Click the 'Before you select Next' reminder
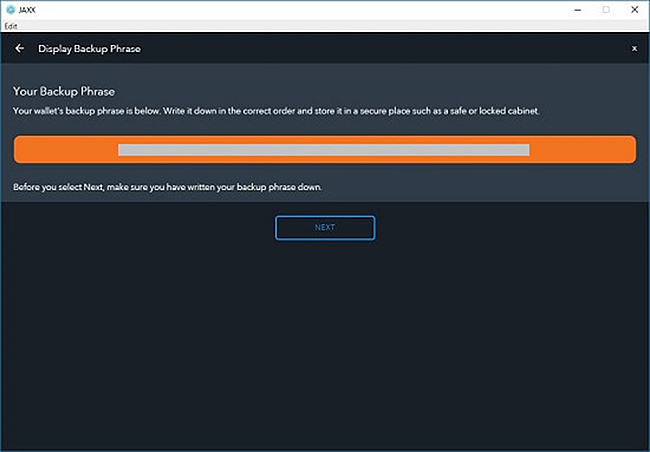Screen dimensions: 650x452 click(x=167, y=188)
